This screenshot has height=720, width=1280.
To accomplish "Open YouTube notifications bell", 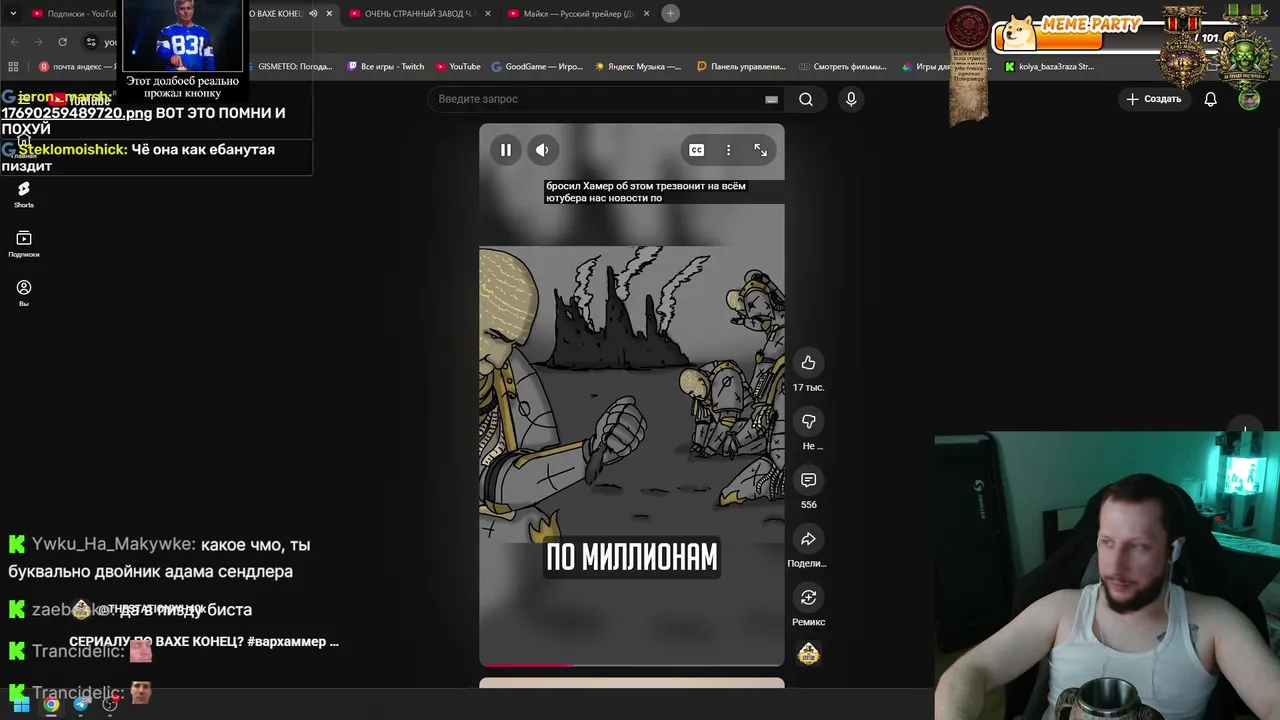I will tap(1210, 99).
